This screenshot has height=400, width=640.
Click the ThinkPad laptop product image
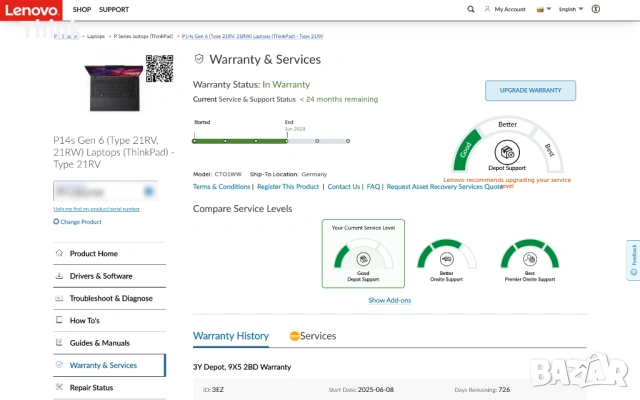coord(114,87)
